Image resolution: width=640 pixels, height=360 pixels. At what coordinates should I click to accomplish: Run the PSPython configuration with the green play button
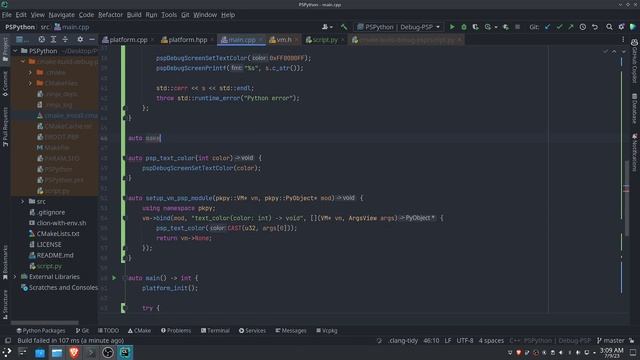click(452, 27)
